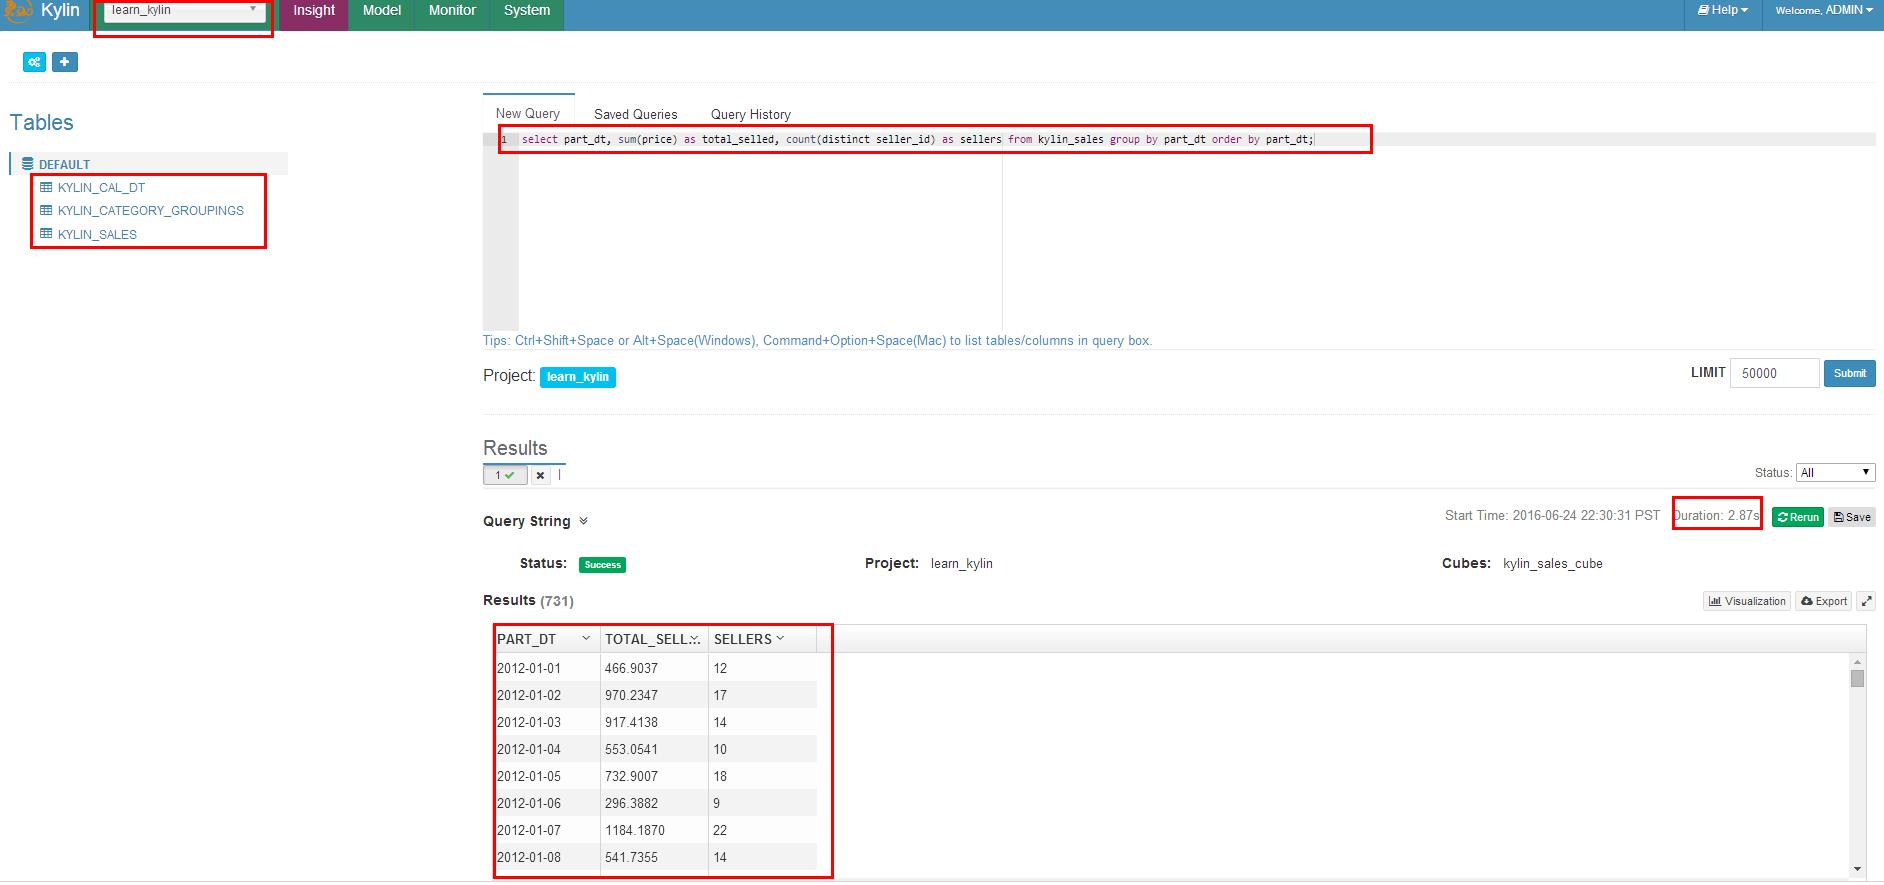The image size is (1884, 885).
Task: Open the learn_kylin project dropdown
Action: click(184, 11)
